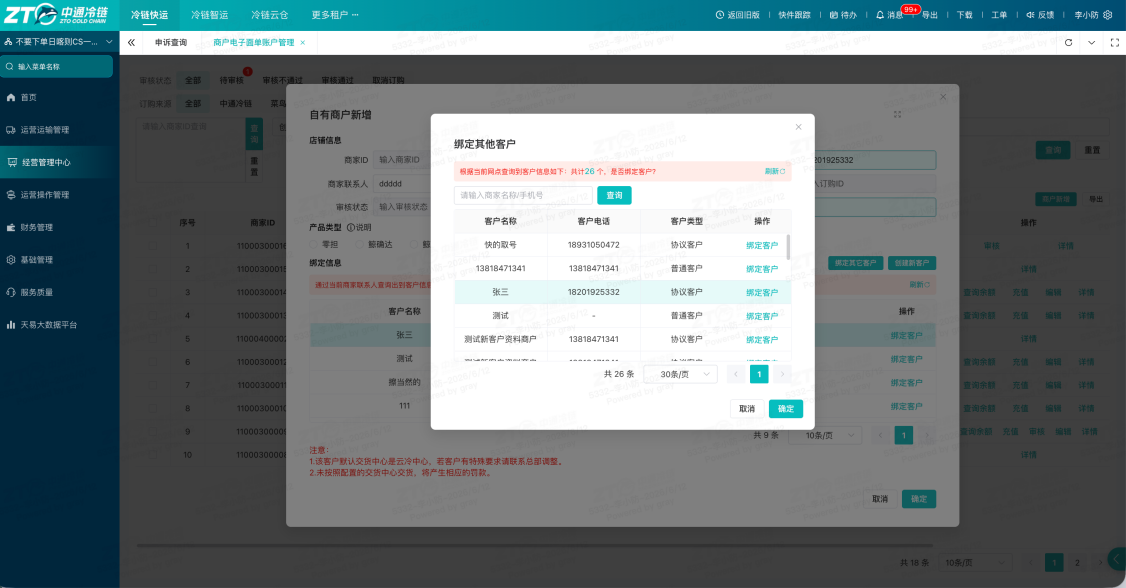
Task: Switch to 申诉查询 tab
Action: [171, 42]
